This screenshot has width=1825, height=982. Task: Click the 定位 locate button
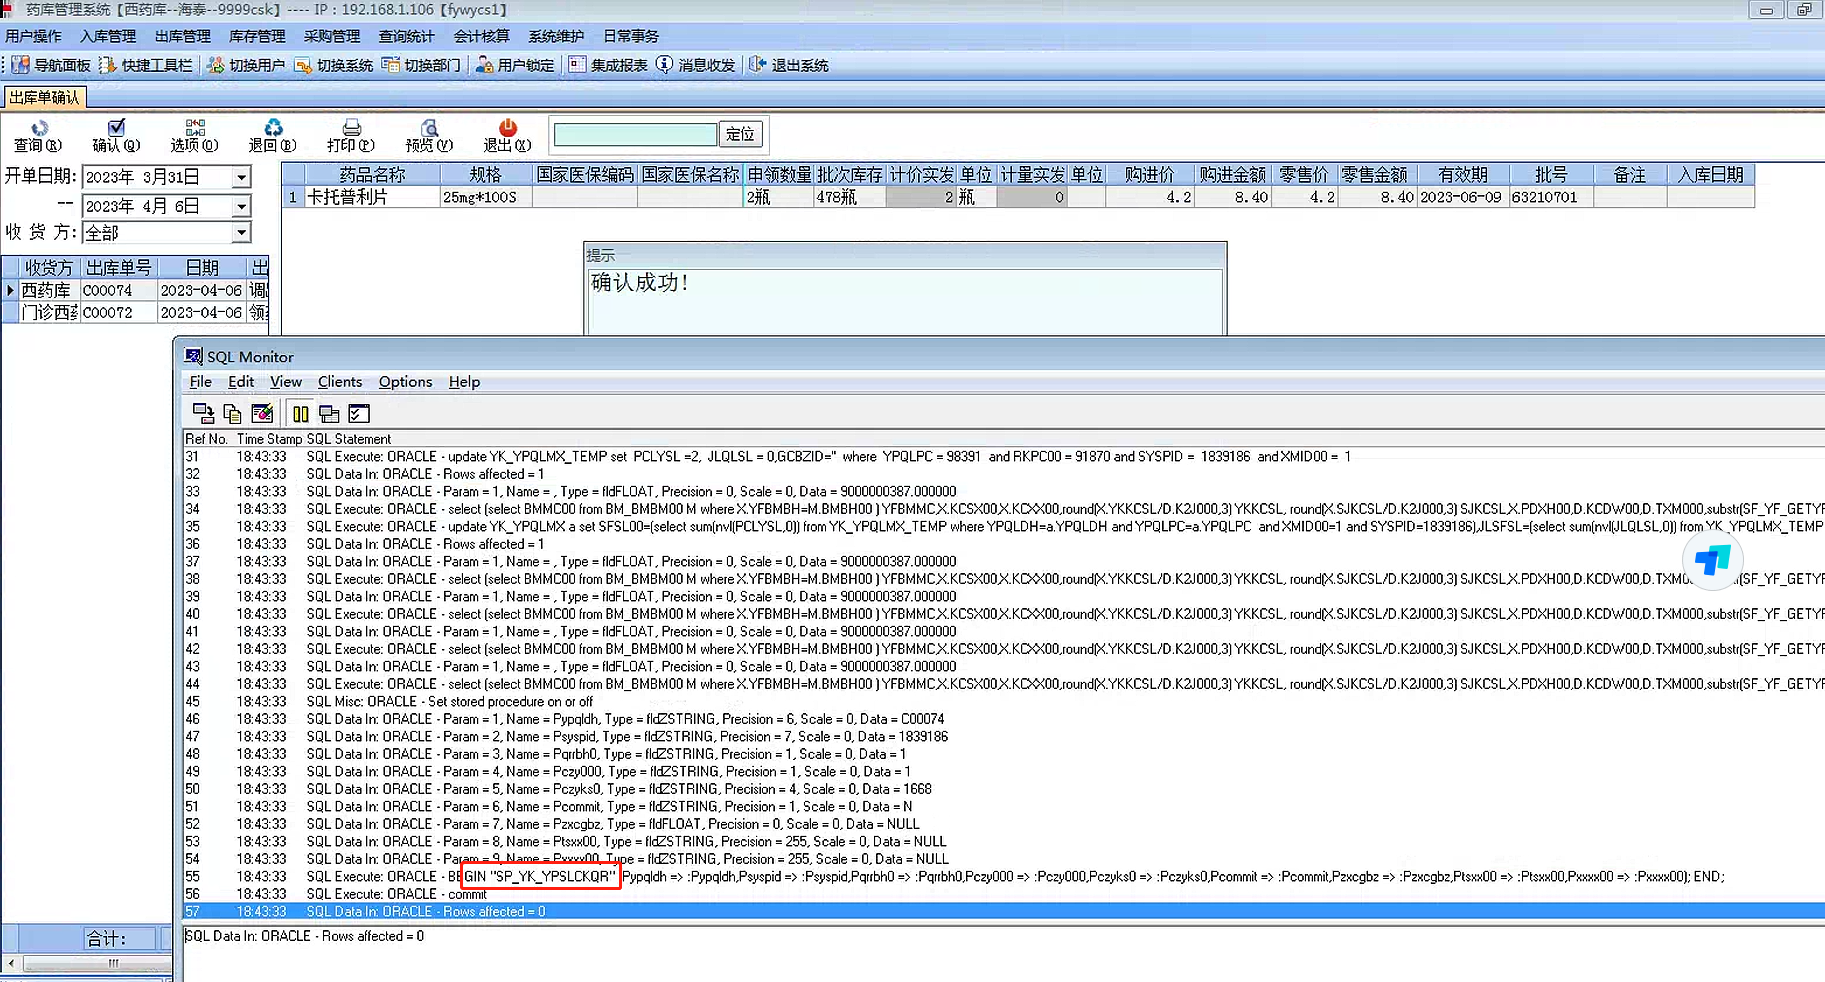tap(741, 134)
